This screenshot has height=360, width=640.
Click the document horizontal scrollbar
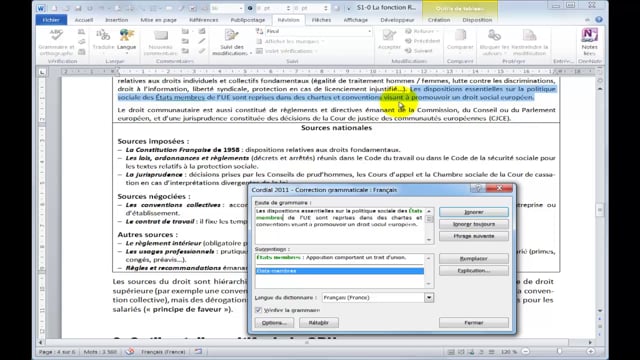(x=314, y=342)
